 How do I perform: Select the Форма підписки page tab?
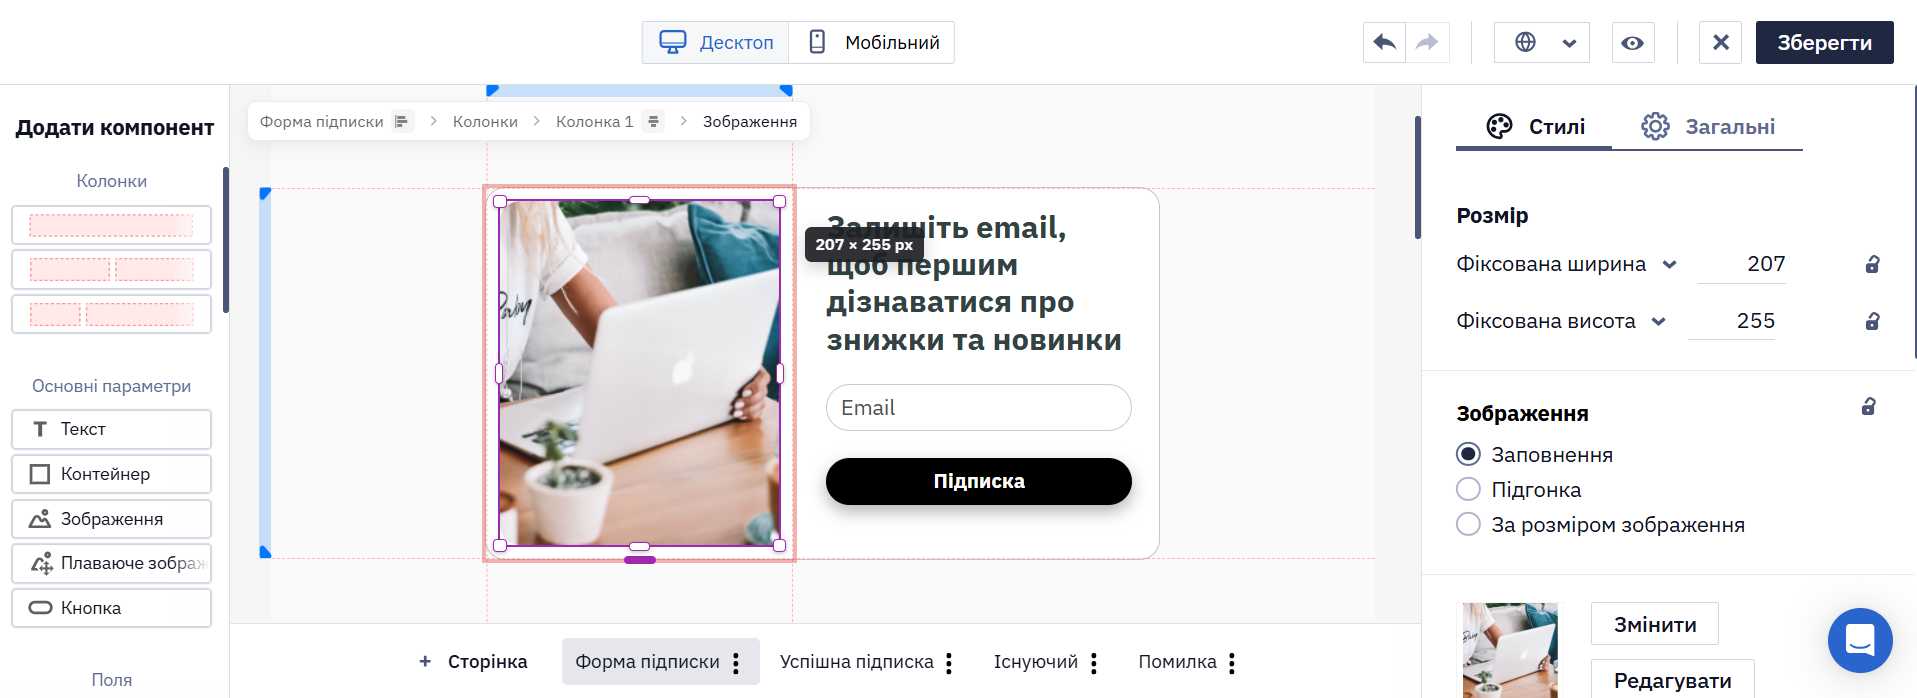pyautogui.click(x=647, y=662)
